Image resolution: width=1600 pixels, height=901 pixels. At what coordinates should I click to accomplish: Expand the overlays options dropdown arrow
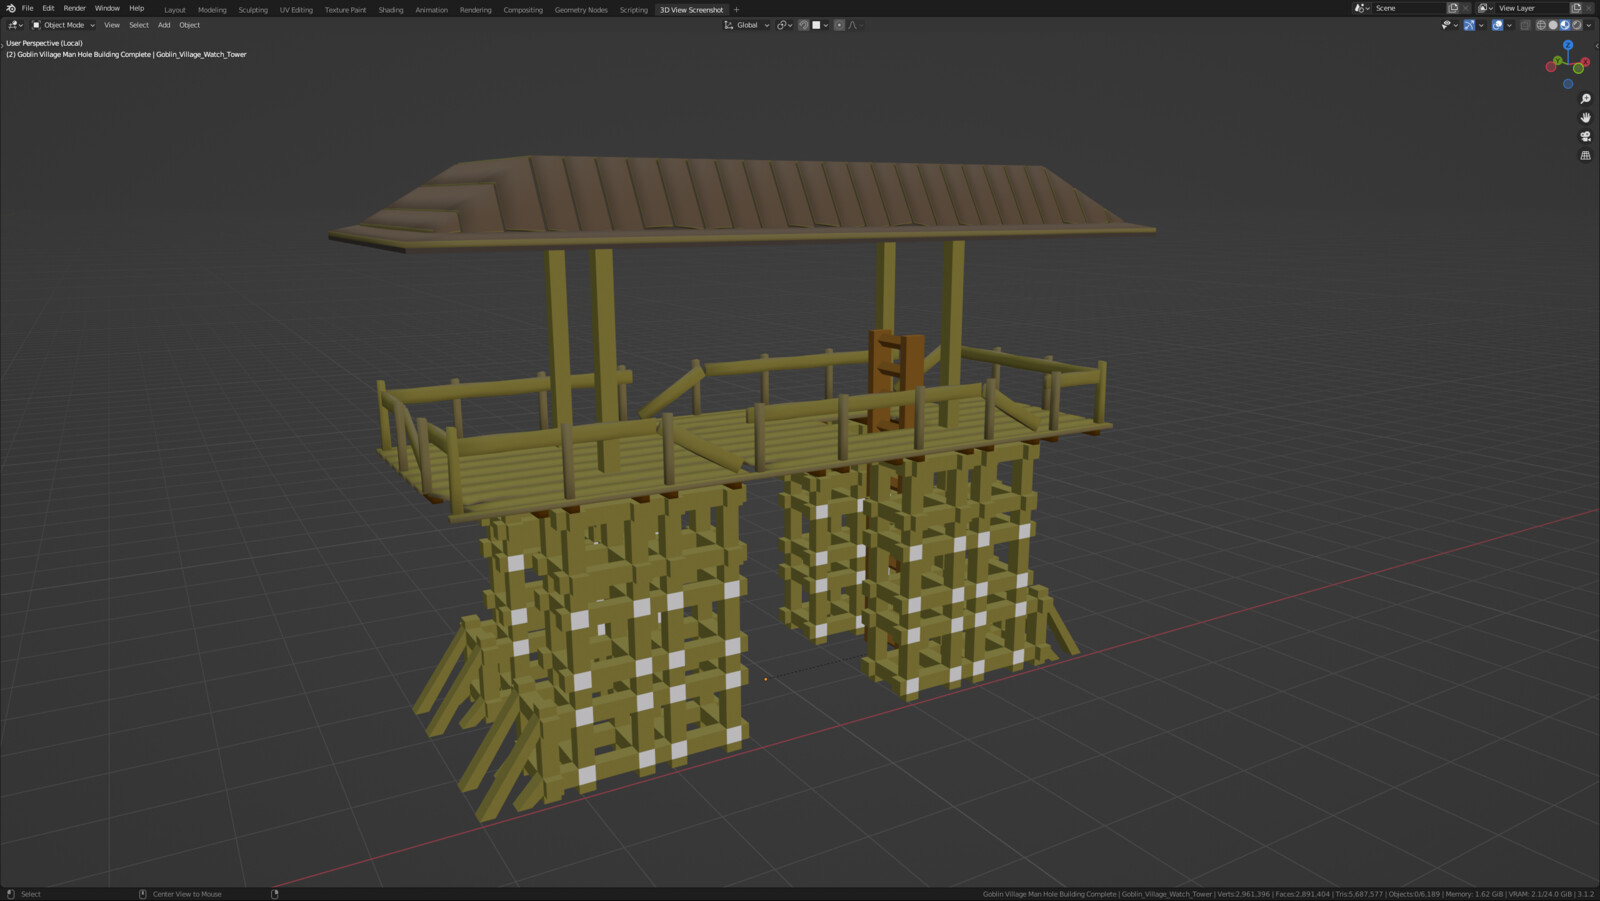click(1509, 25)
